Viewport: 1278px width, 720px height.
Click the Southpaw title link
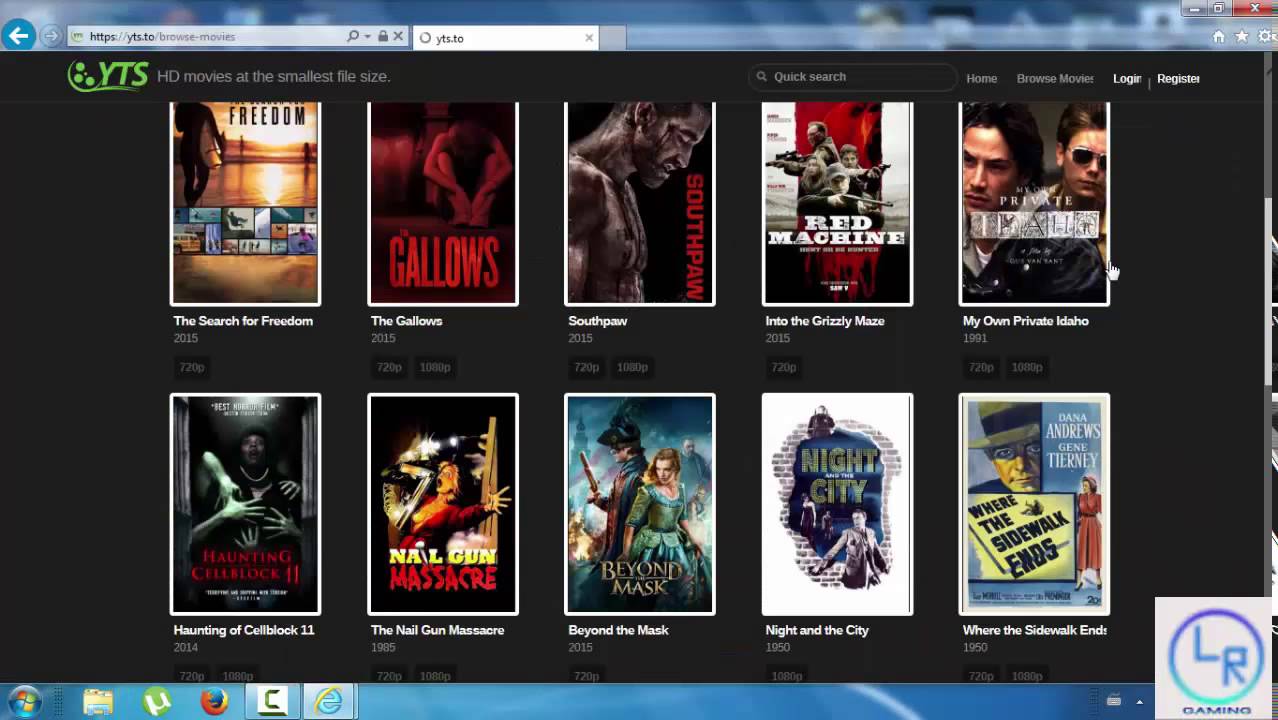pos(598,321)
